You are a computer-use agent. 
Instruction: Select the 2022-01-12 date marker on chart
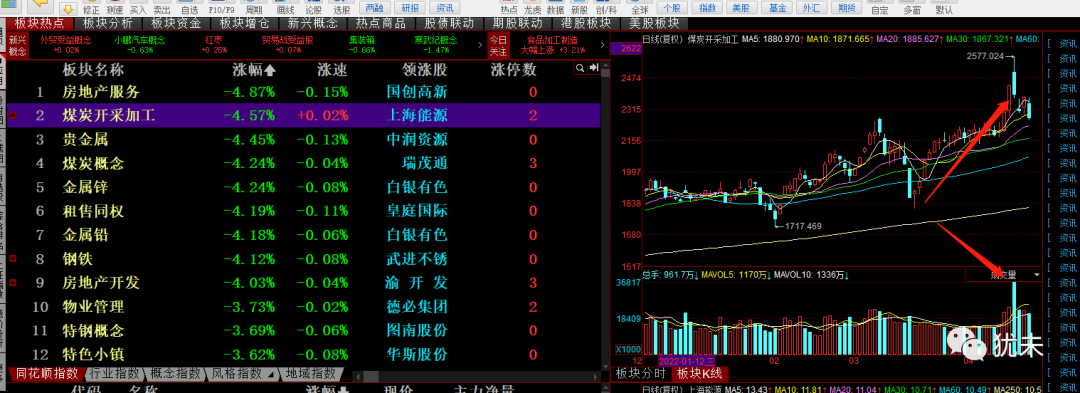tap(686, 361)
